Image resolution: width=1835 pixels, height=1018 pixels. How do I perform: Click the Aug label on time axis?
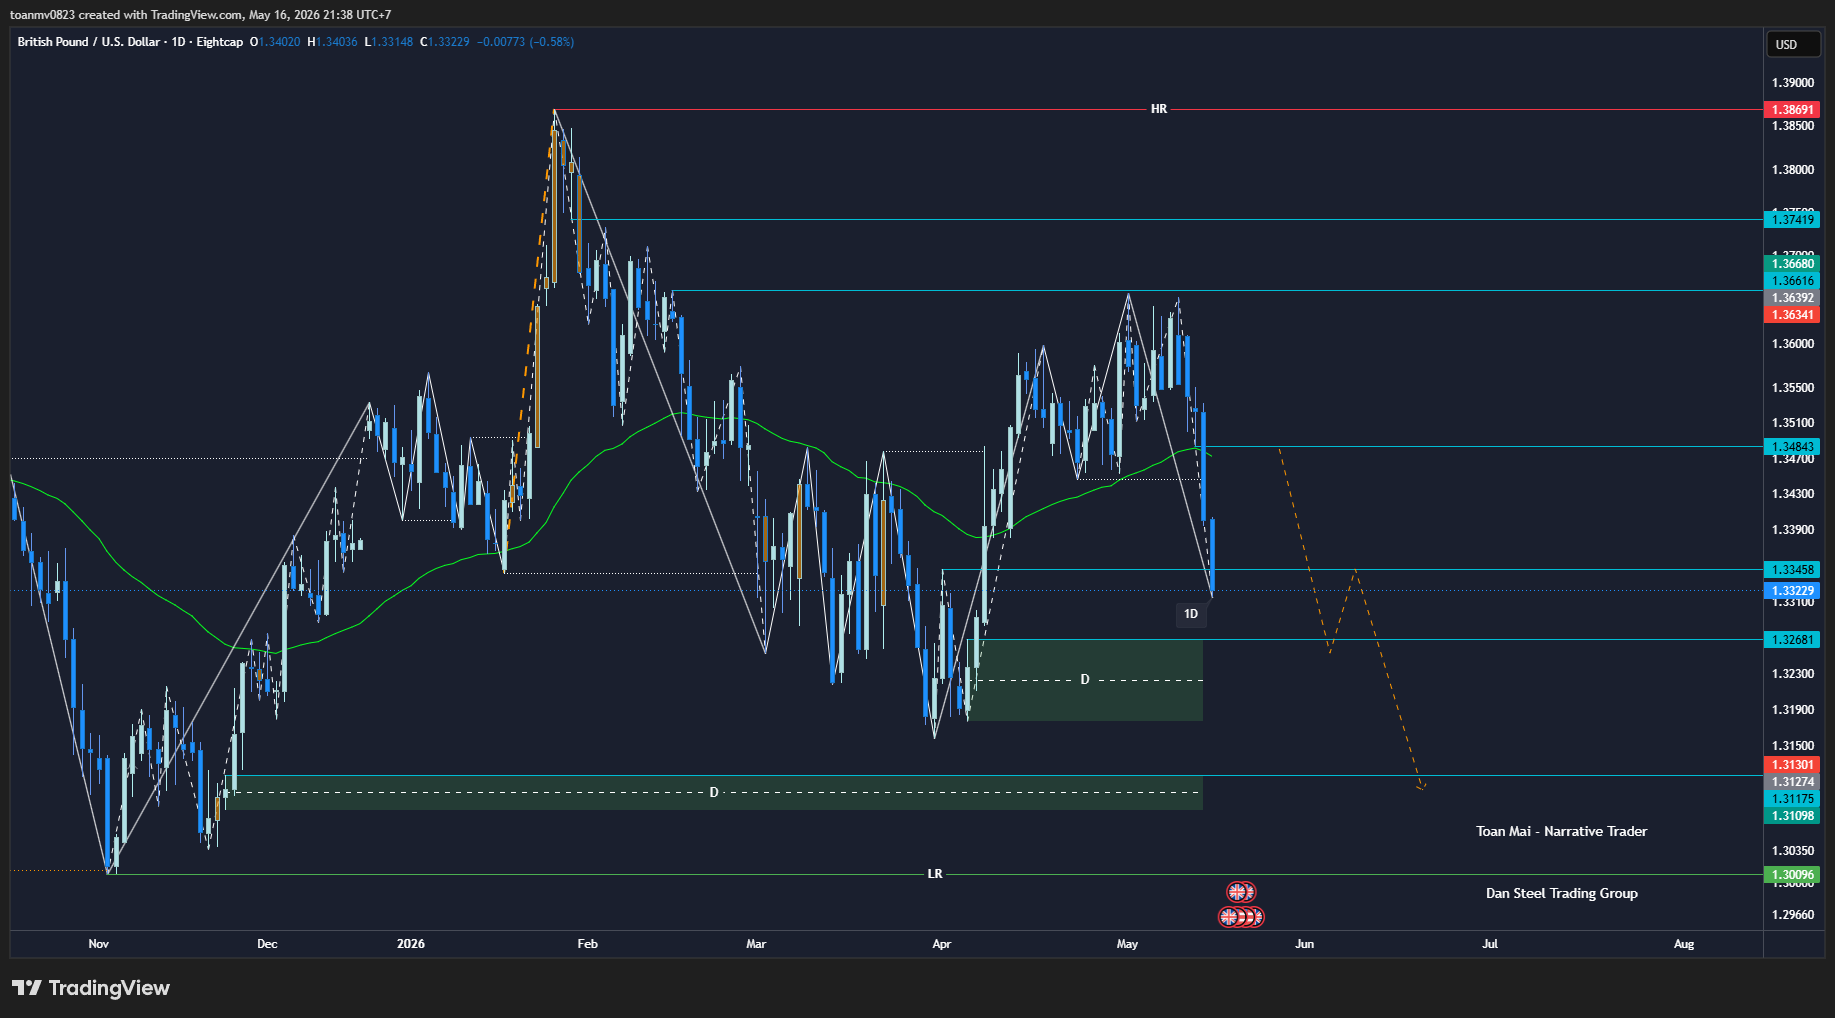pos(1684,944)
